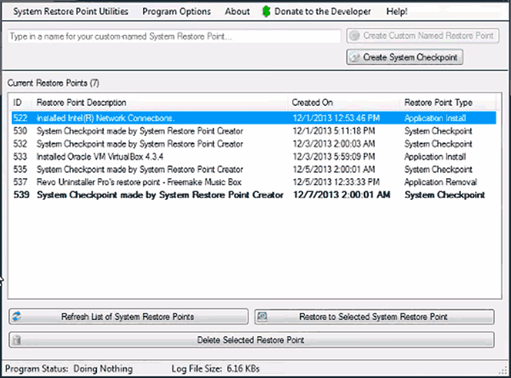The image size is (511, 378).
Task: Click the date 12/1/2013 5:11:18 PM
Action: 334,131
